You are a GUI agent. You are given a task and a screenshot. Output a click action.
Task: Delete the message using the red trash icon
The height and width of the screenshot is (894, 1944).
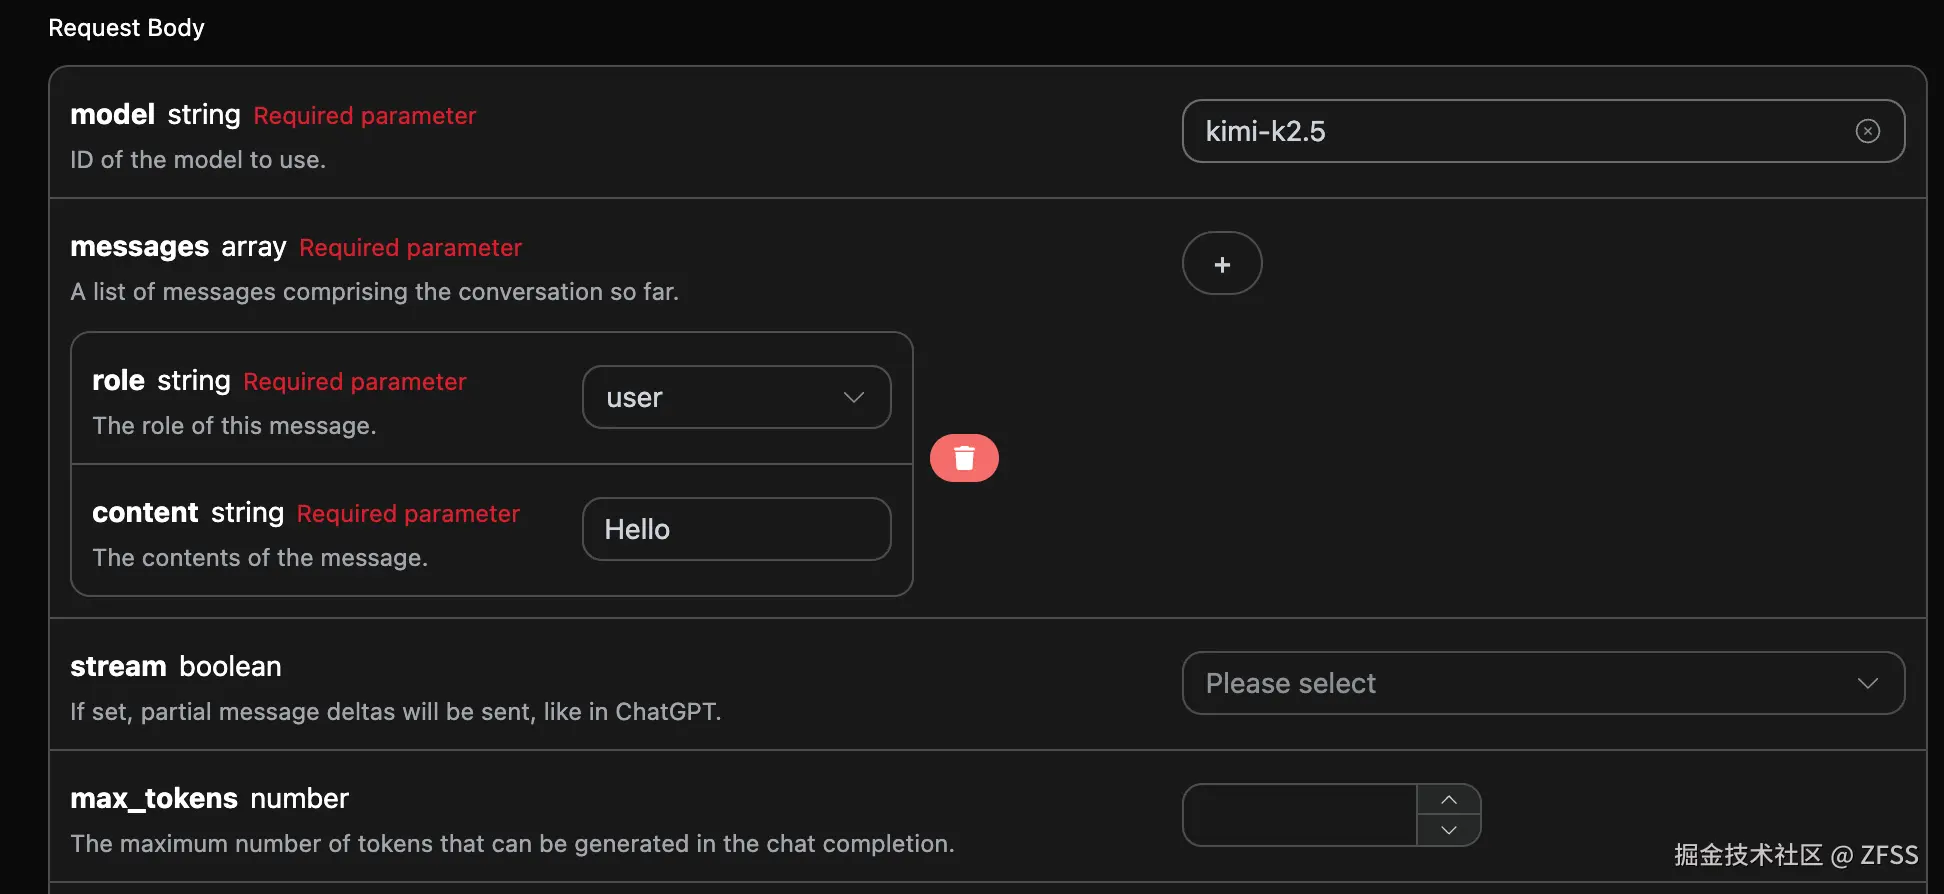tap(964, 458)
